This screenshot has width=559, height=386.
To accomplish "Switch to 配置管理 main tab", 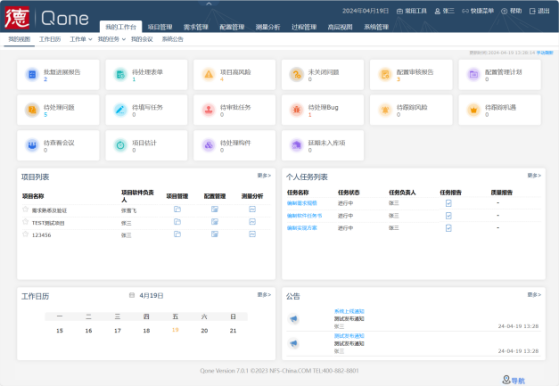I will [x=232, y=27].
